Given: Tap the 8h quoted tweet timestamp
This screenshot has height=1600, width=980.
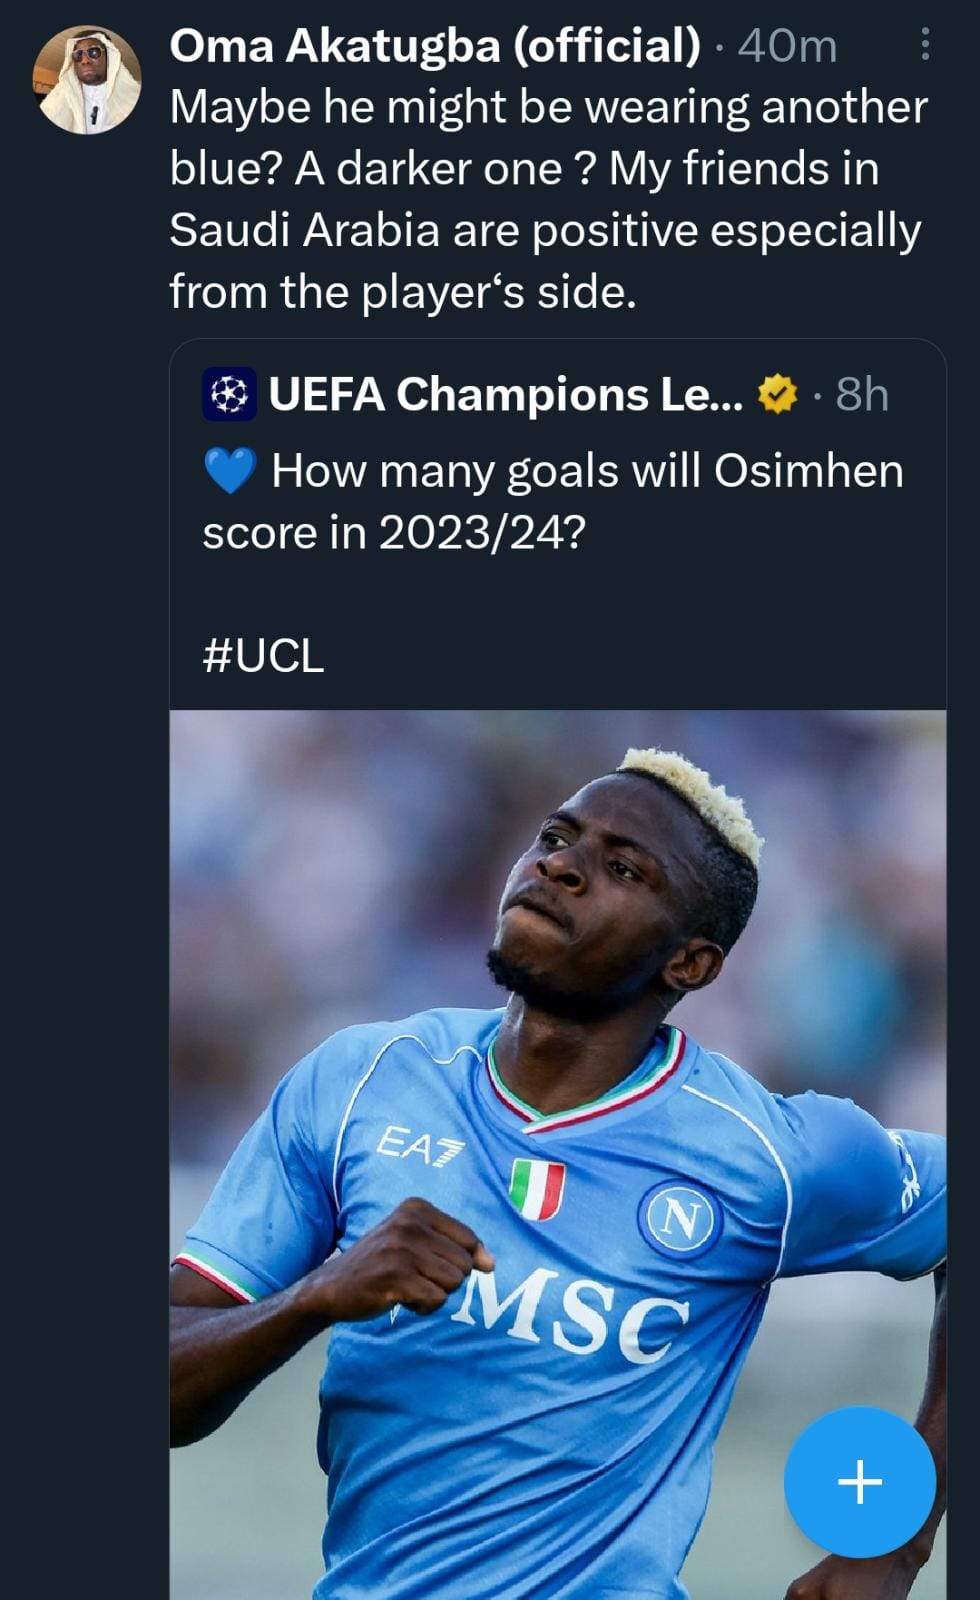Looking at the screenshot, I should pyautogui.click(x=861, y=394).
